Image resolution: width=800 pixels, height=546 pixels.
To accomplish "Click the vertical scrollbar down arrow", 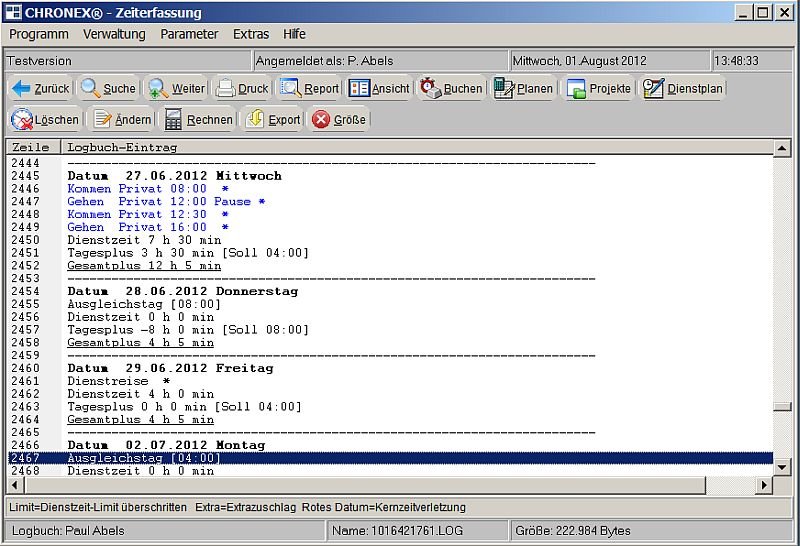I will tap(782, 467).
